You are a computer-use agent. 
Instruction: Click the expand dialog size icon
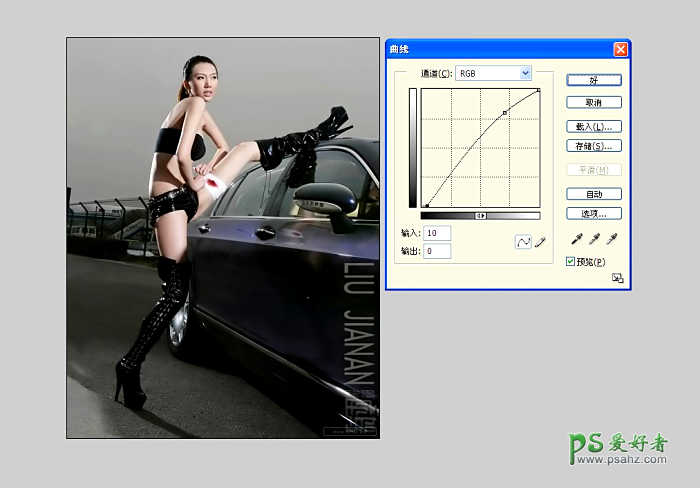pyautogui.click(x=618, y=279)
